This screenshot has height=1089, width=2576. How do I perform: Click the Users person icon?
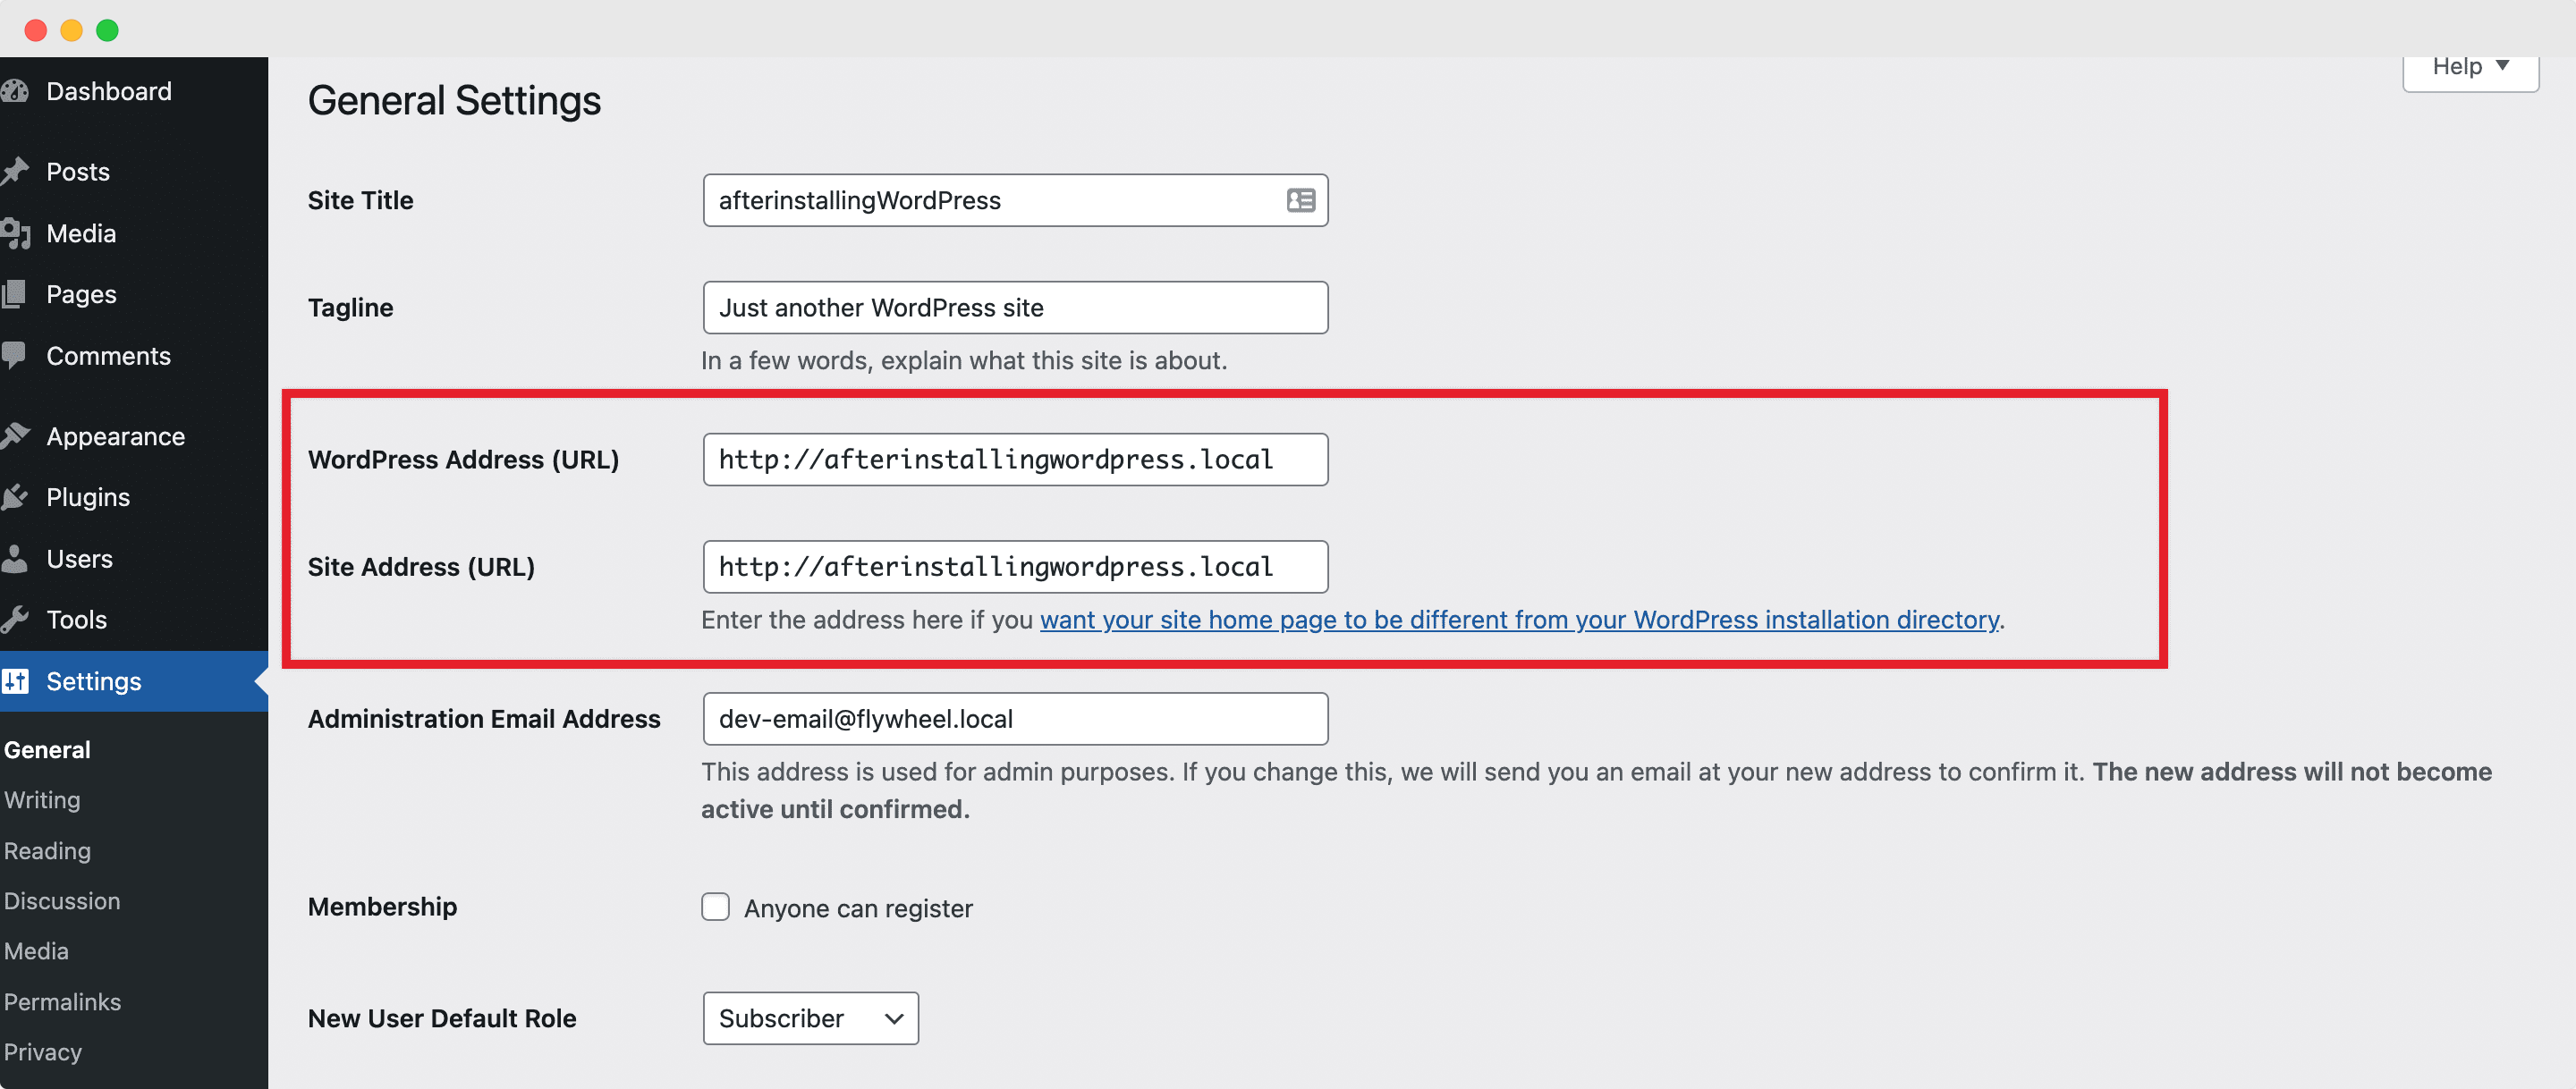point(15,559)
